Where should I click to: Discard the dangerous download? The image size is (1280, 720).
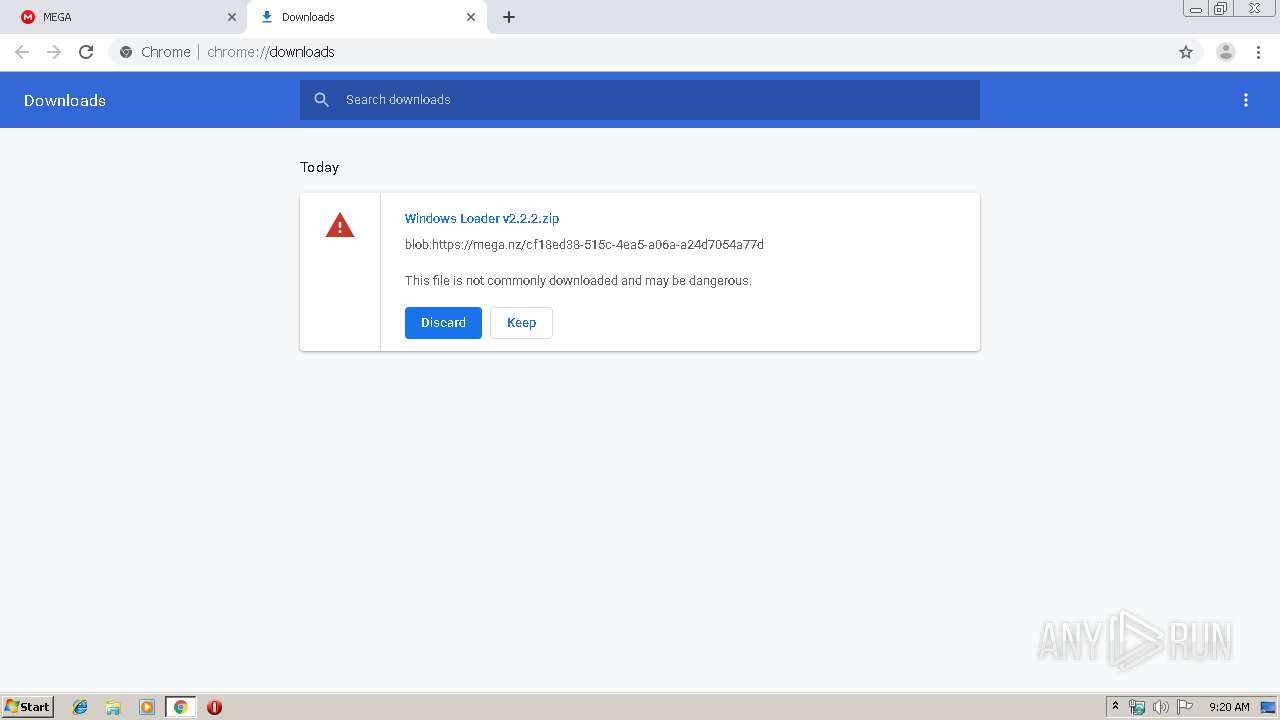point(443,323)
